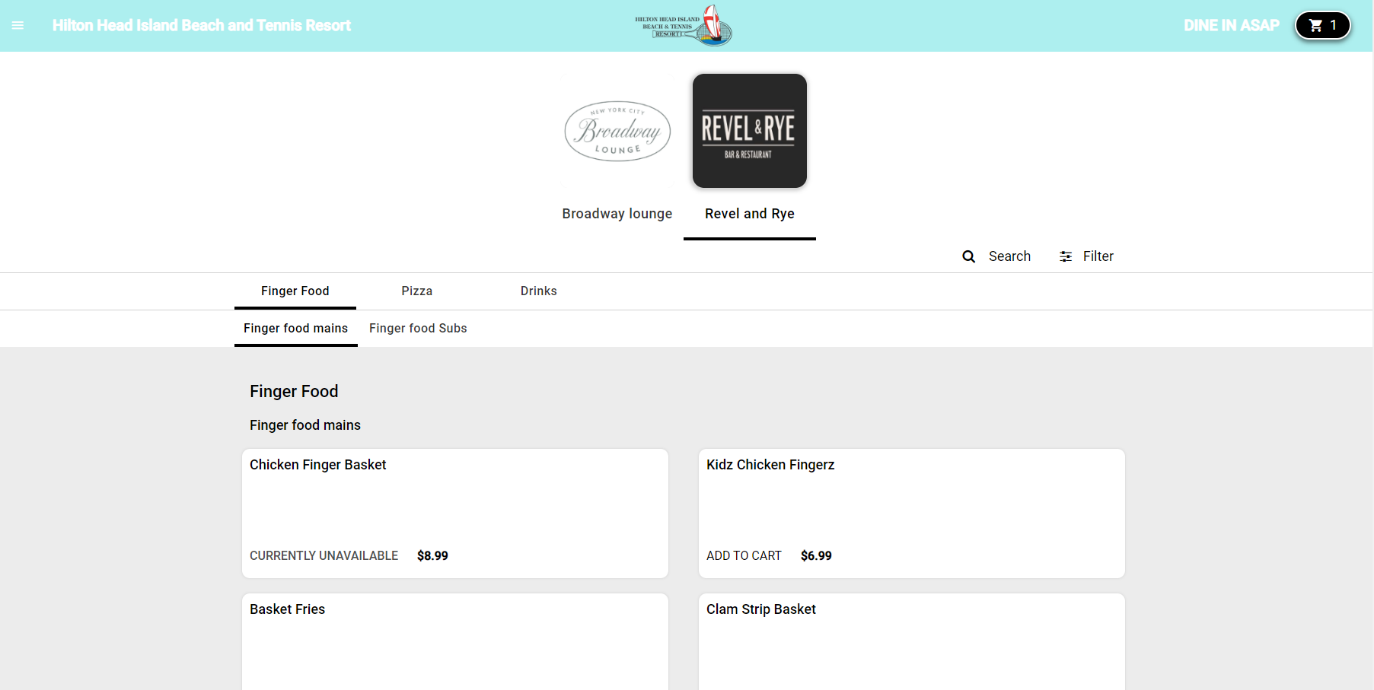The width and height of the screenshot is (1374, 690).
Task: Open the Chicken Finger Basket item card
Action: (x=455, y=513)
